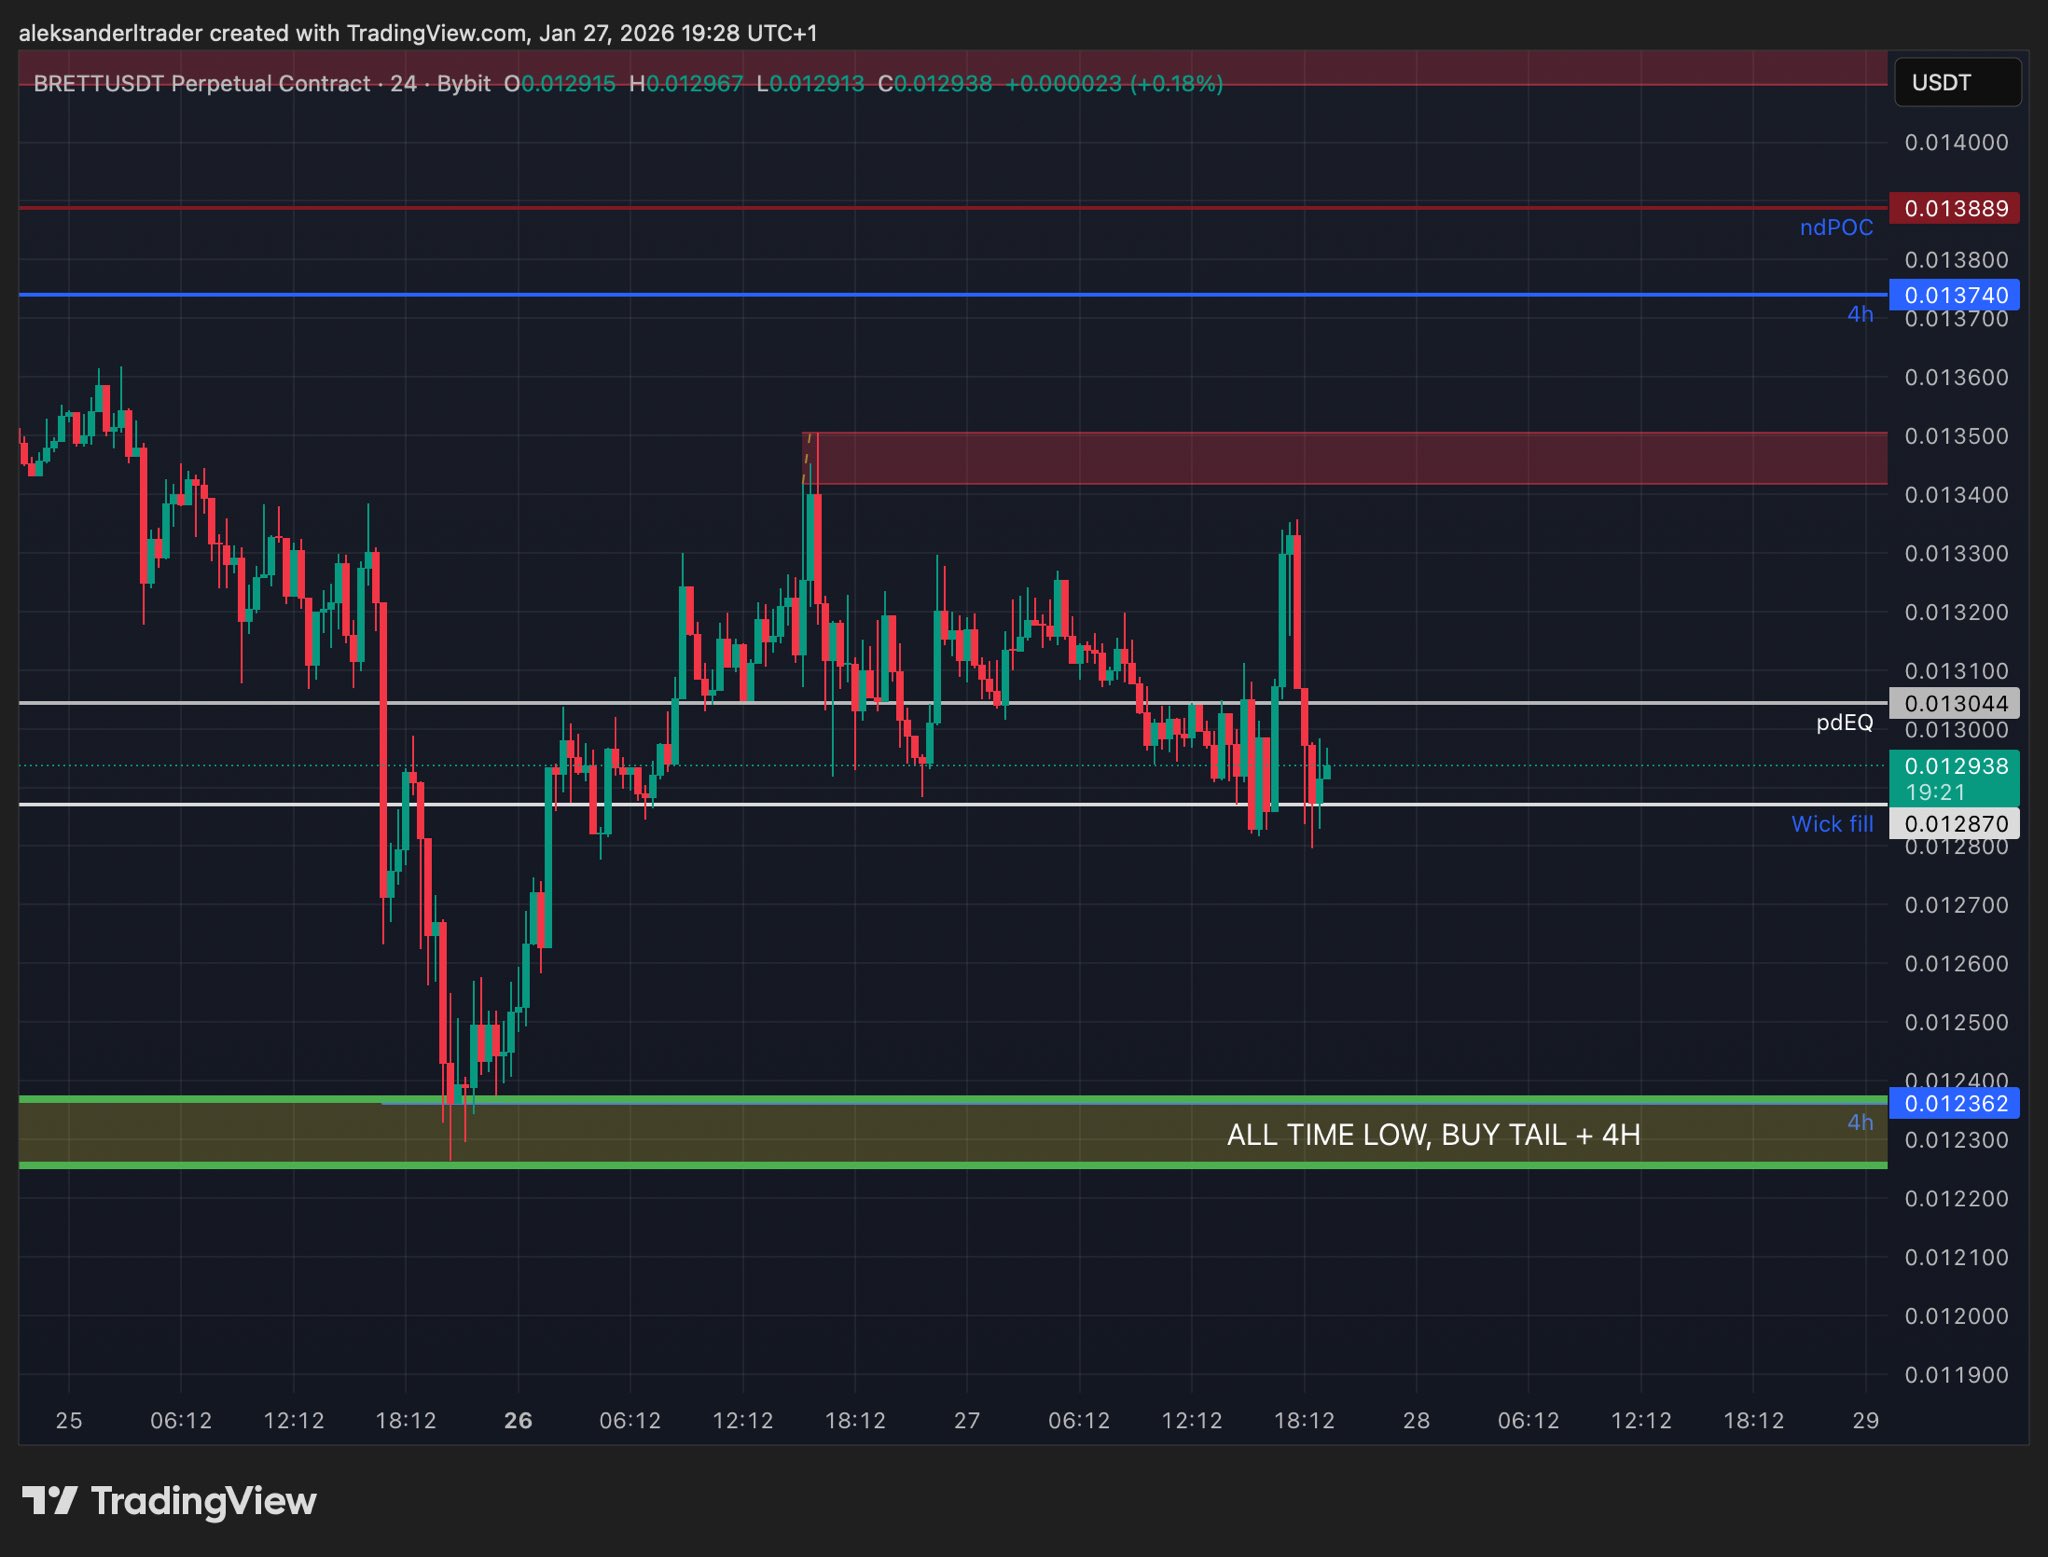Click the BRETTUSDT Perpetual Contract title

201,83
